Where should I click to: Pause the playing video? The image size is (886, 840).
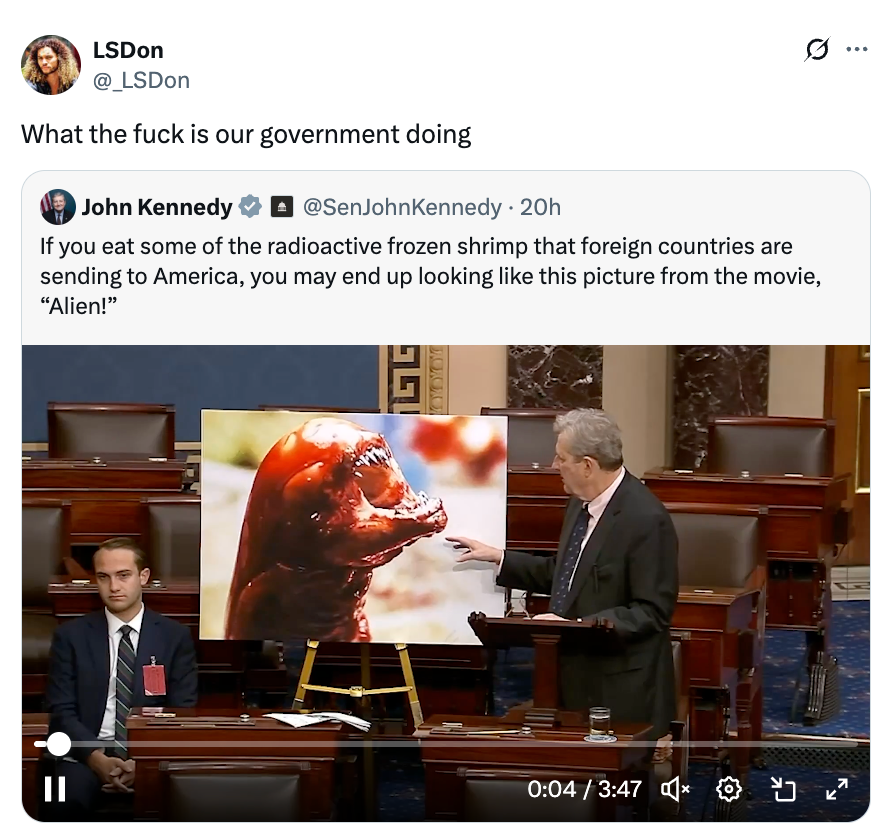point(55,789)
